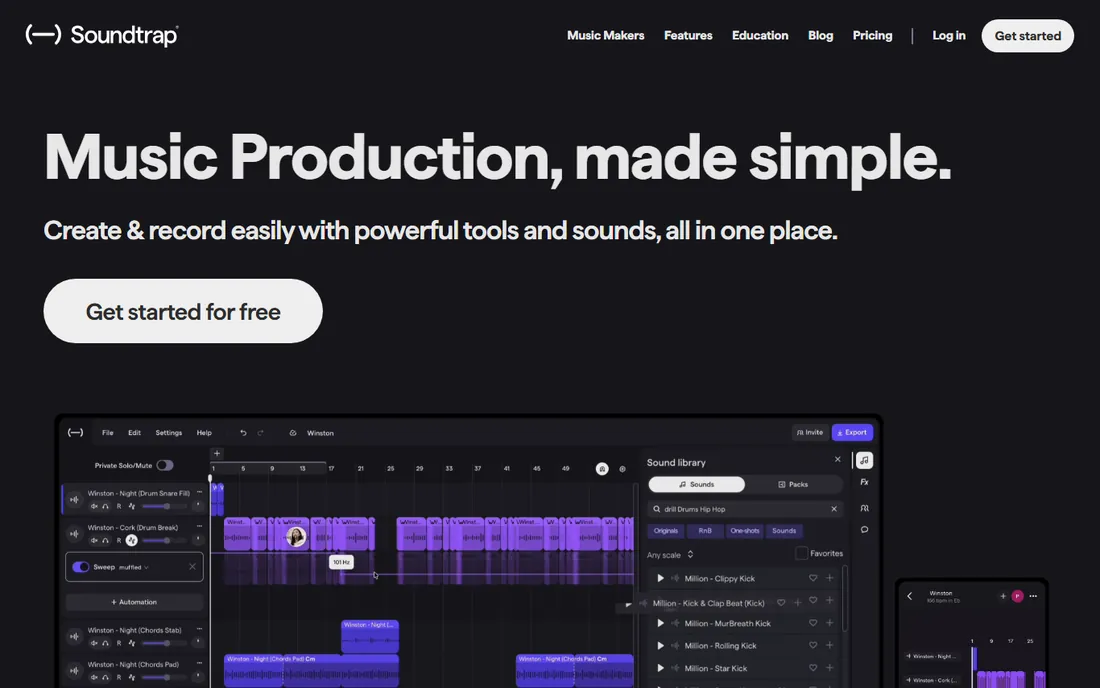This screenshot has height=688, width=1100.
Task: Click bar 25 on the timeline ruler
Action: [391, 468]
